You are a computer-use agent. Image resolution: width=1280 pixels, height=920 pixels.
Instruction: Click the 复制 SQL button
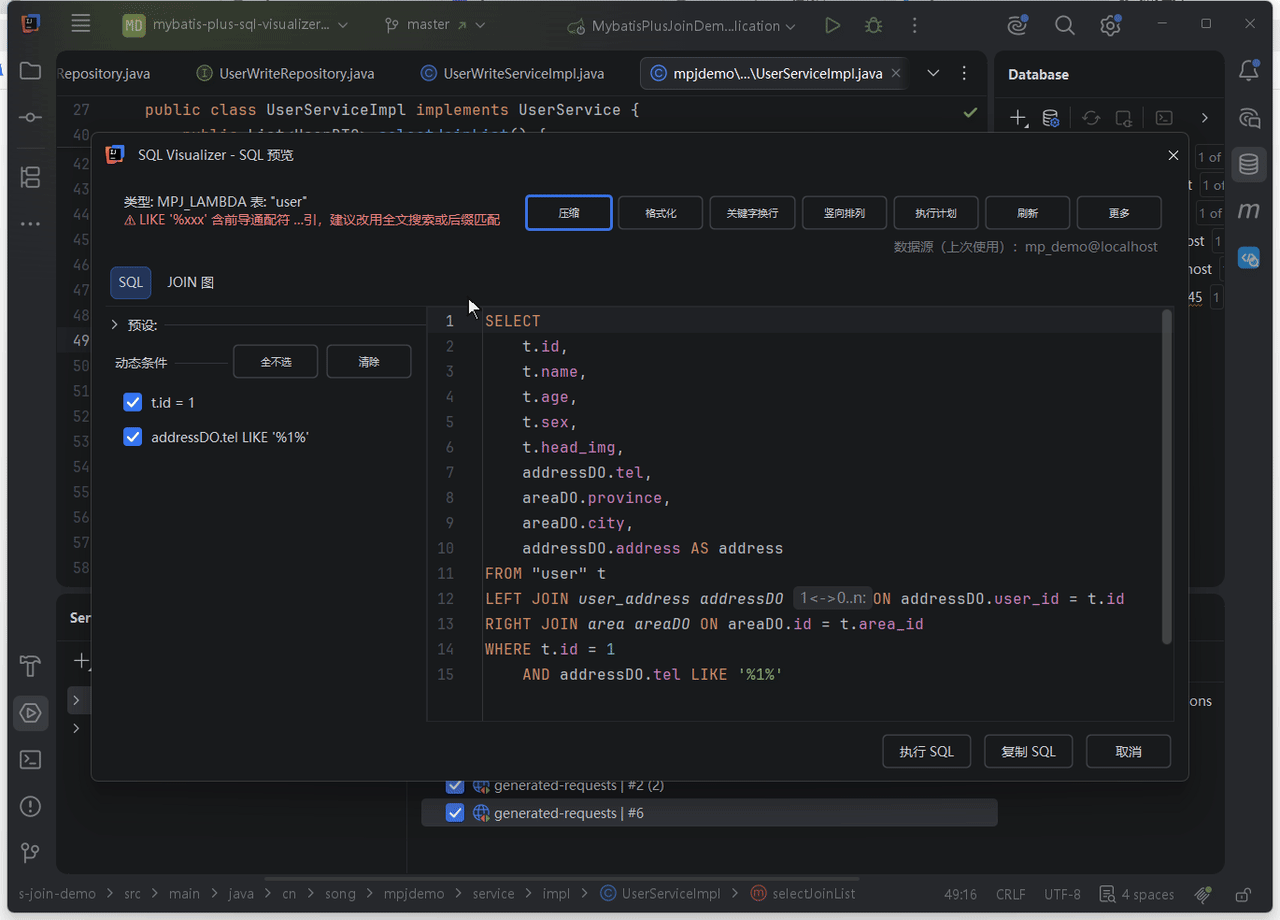(x=1029, y=752)
